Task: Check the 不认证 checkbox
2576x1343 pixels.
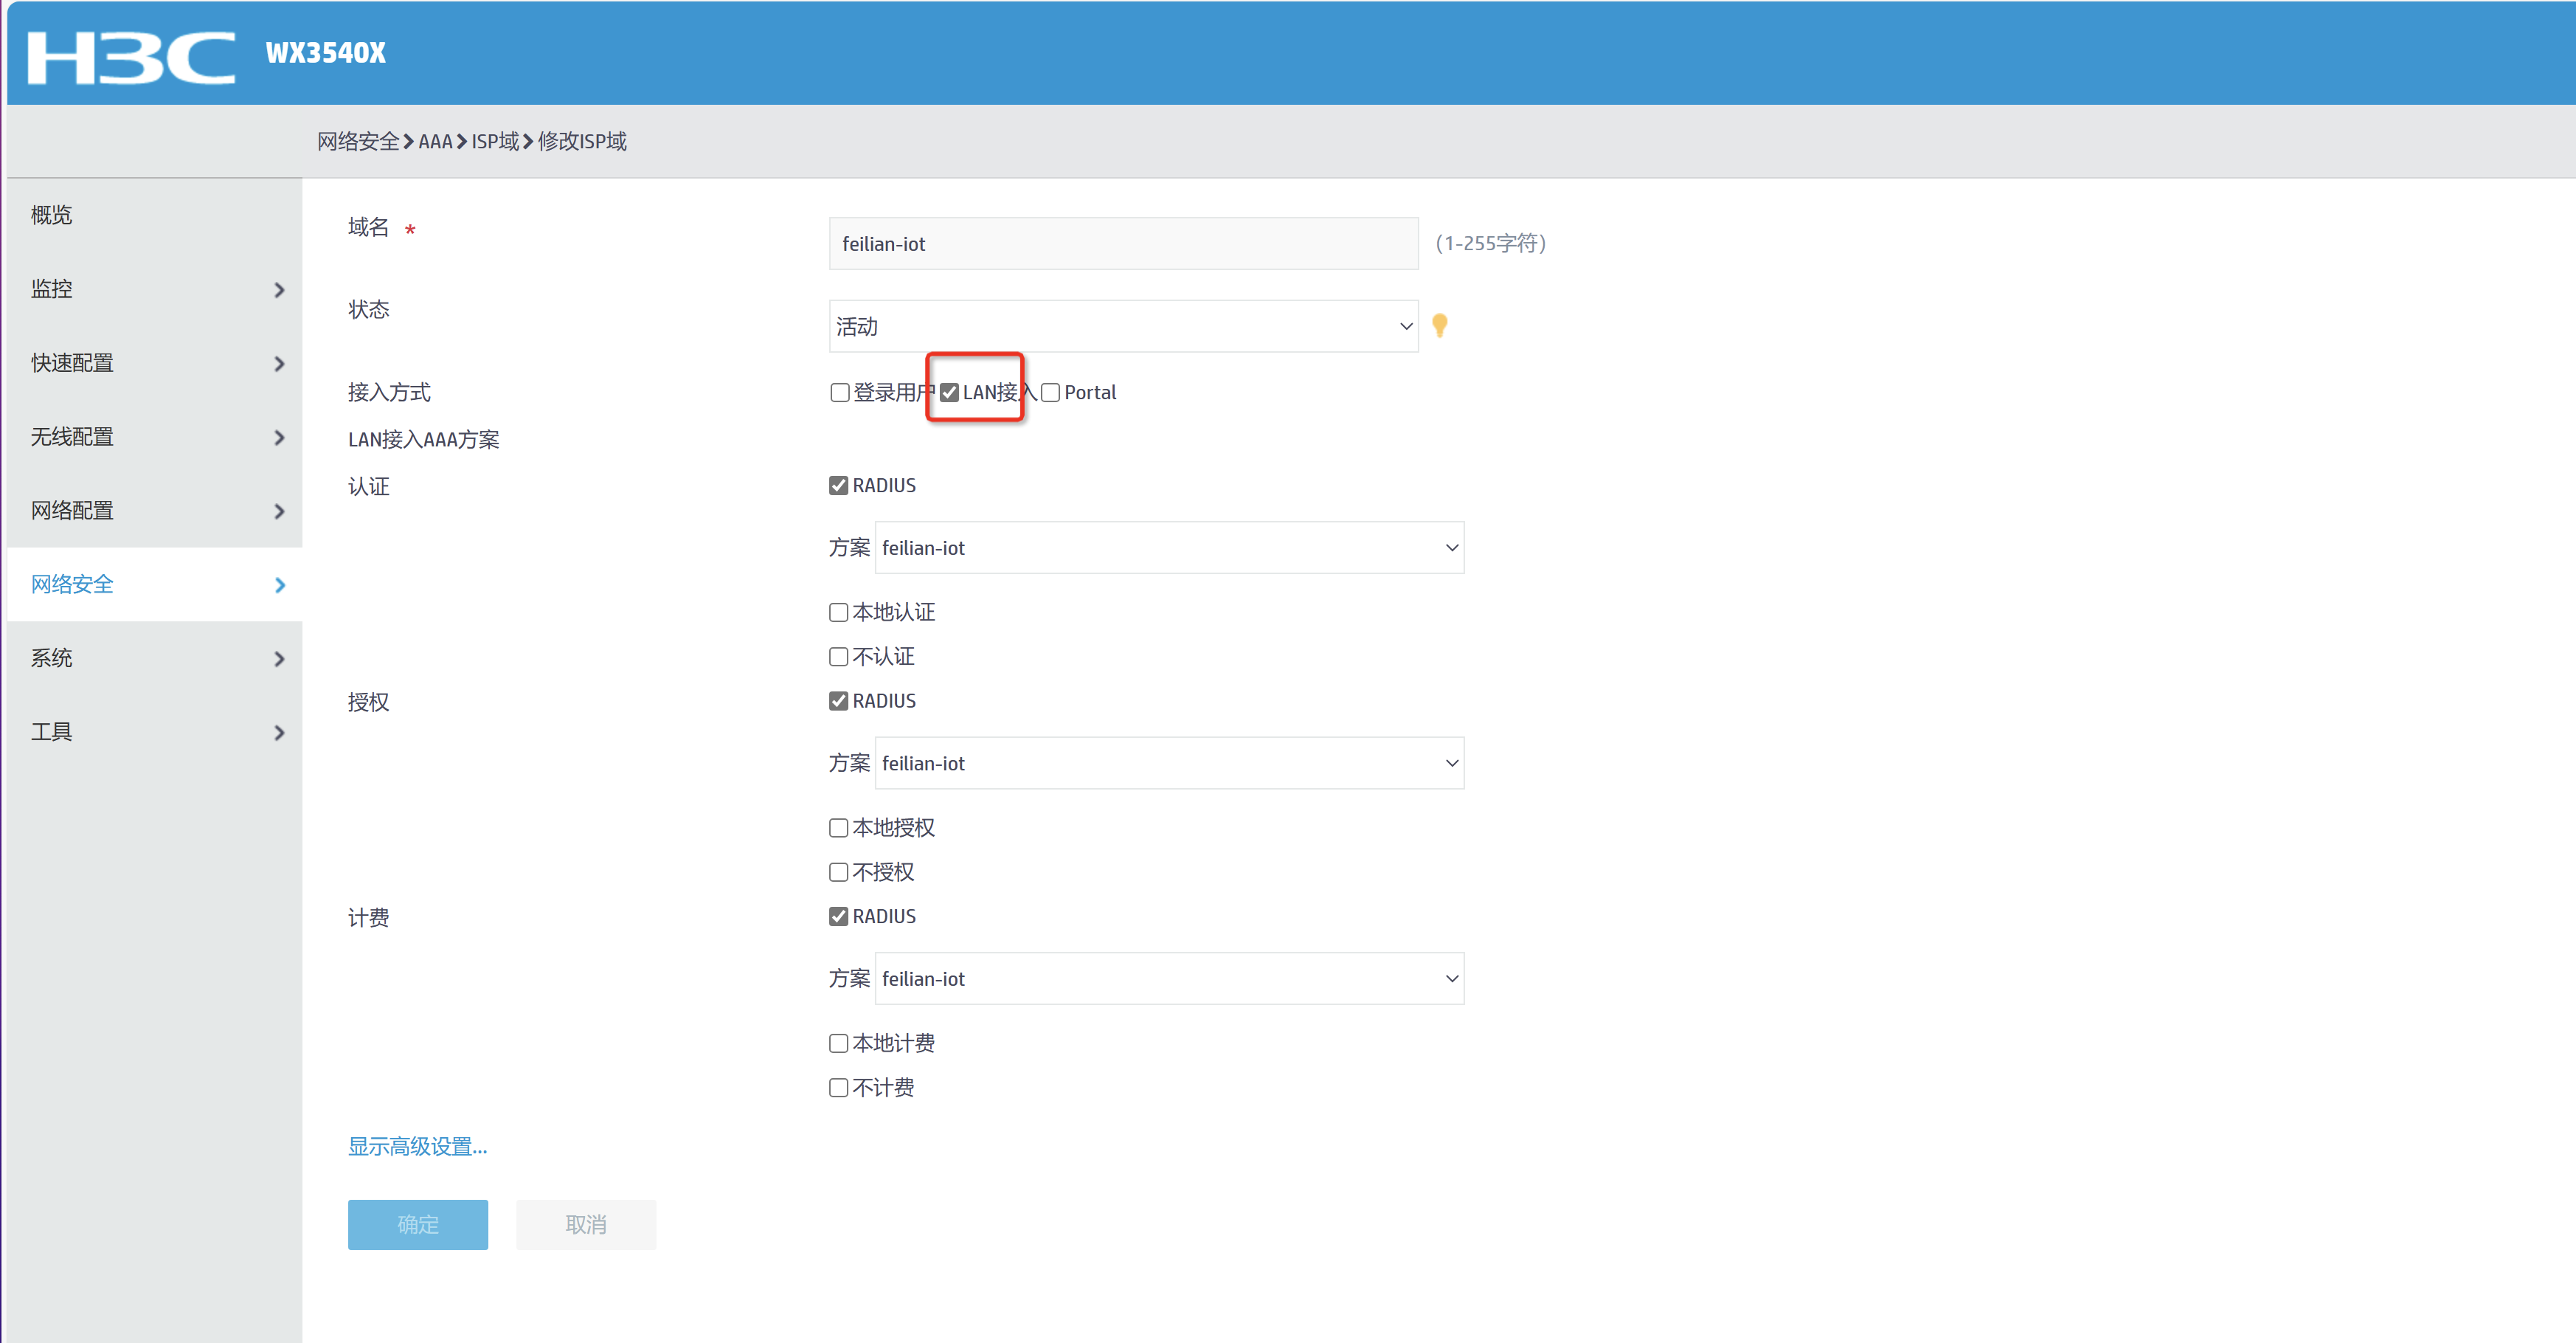Action: point(838,657)
